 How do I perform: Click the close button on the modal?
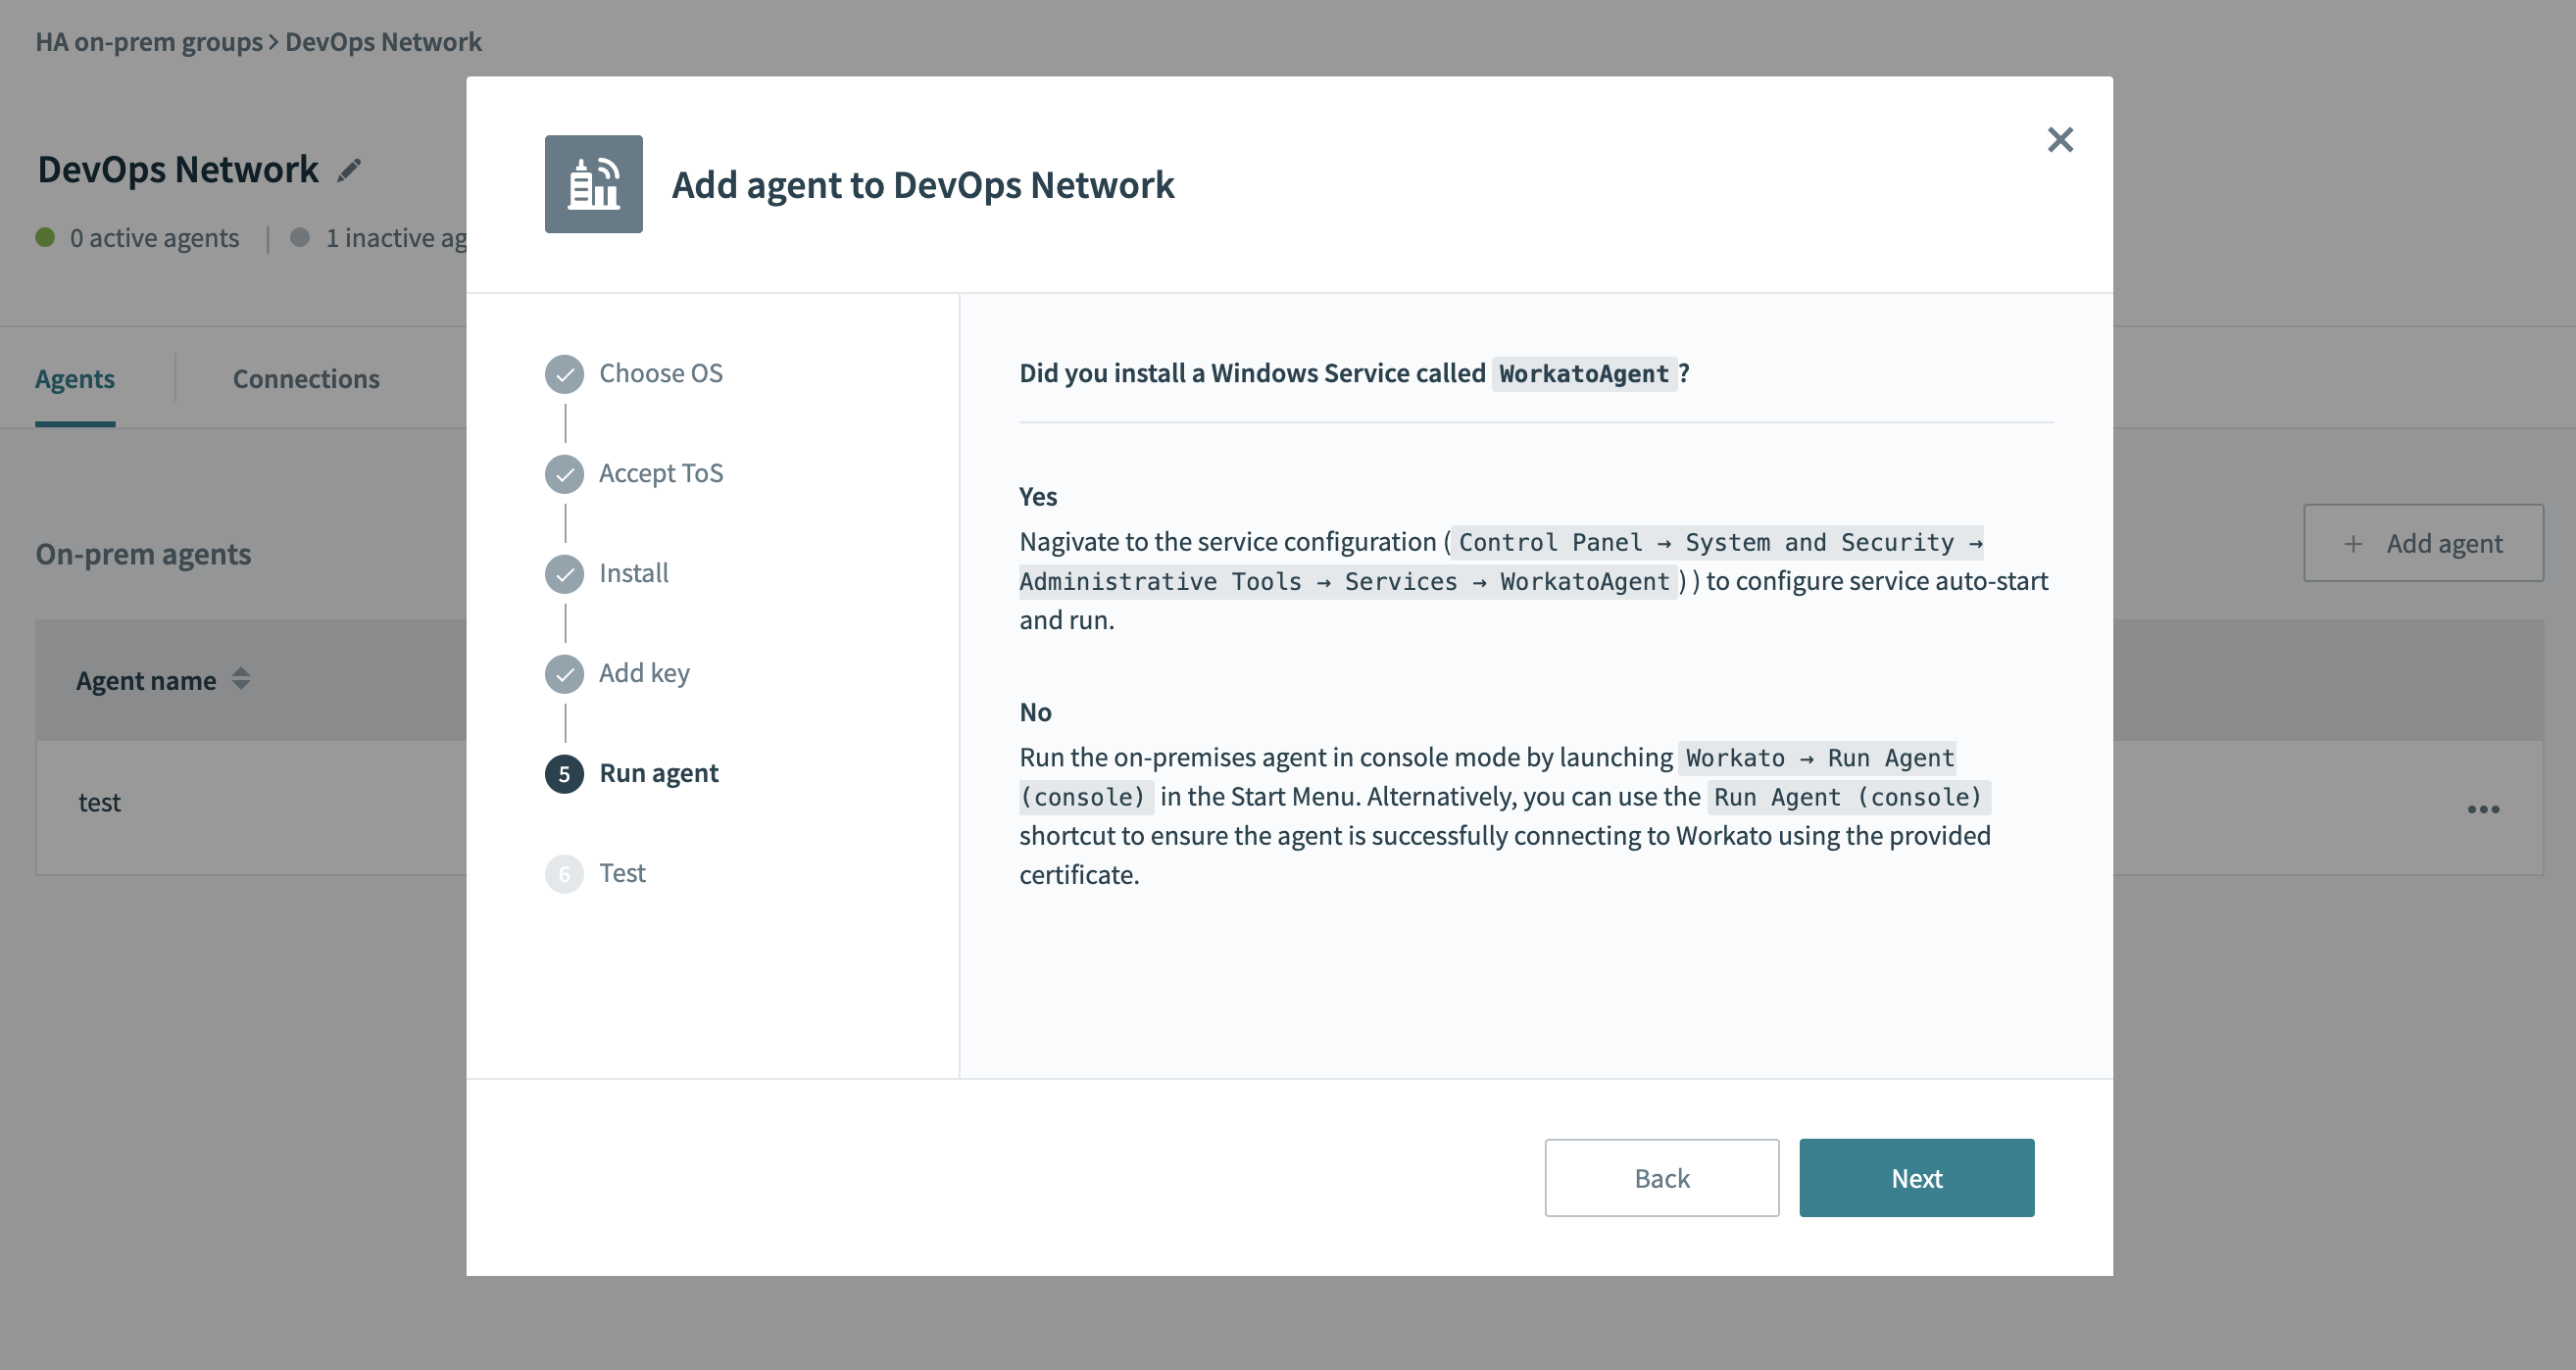tap(2059, 138)
